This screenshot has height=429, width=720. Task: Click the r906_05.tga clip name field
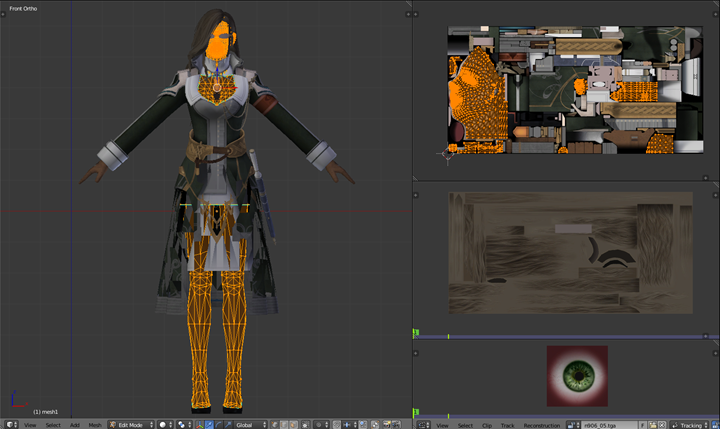pyautogui.click(x=604, y=424)
